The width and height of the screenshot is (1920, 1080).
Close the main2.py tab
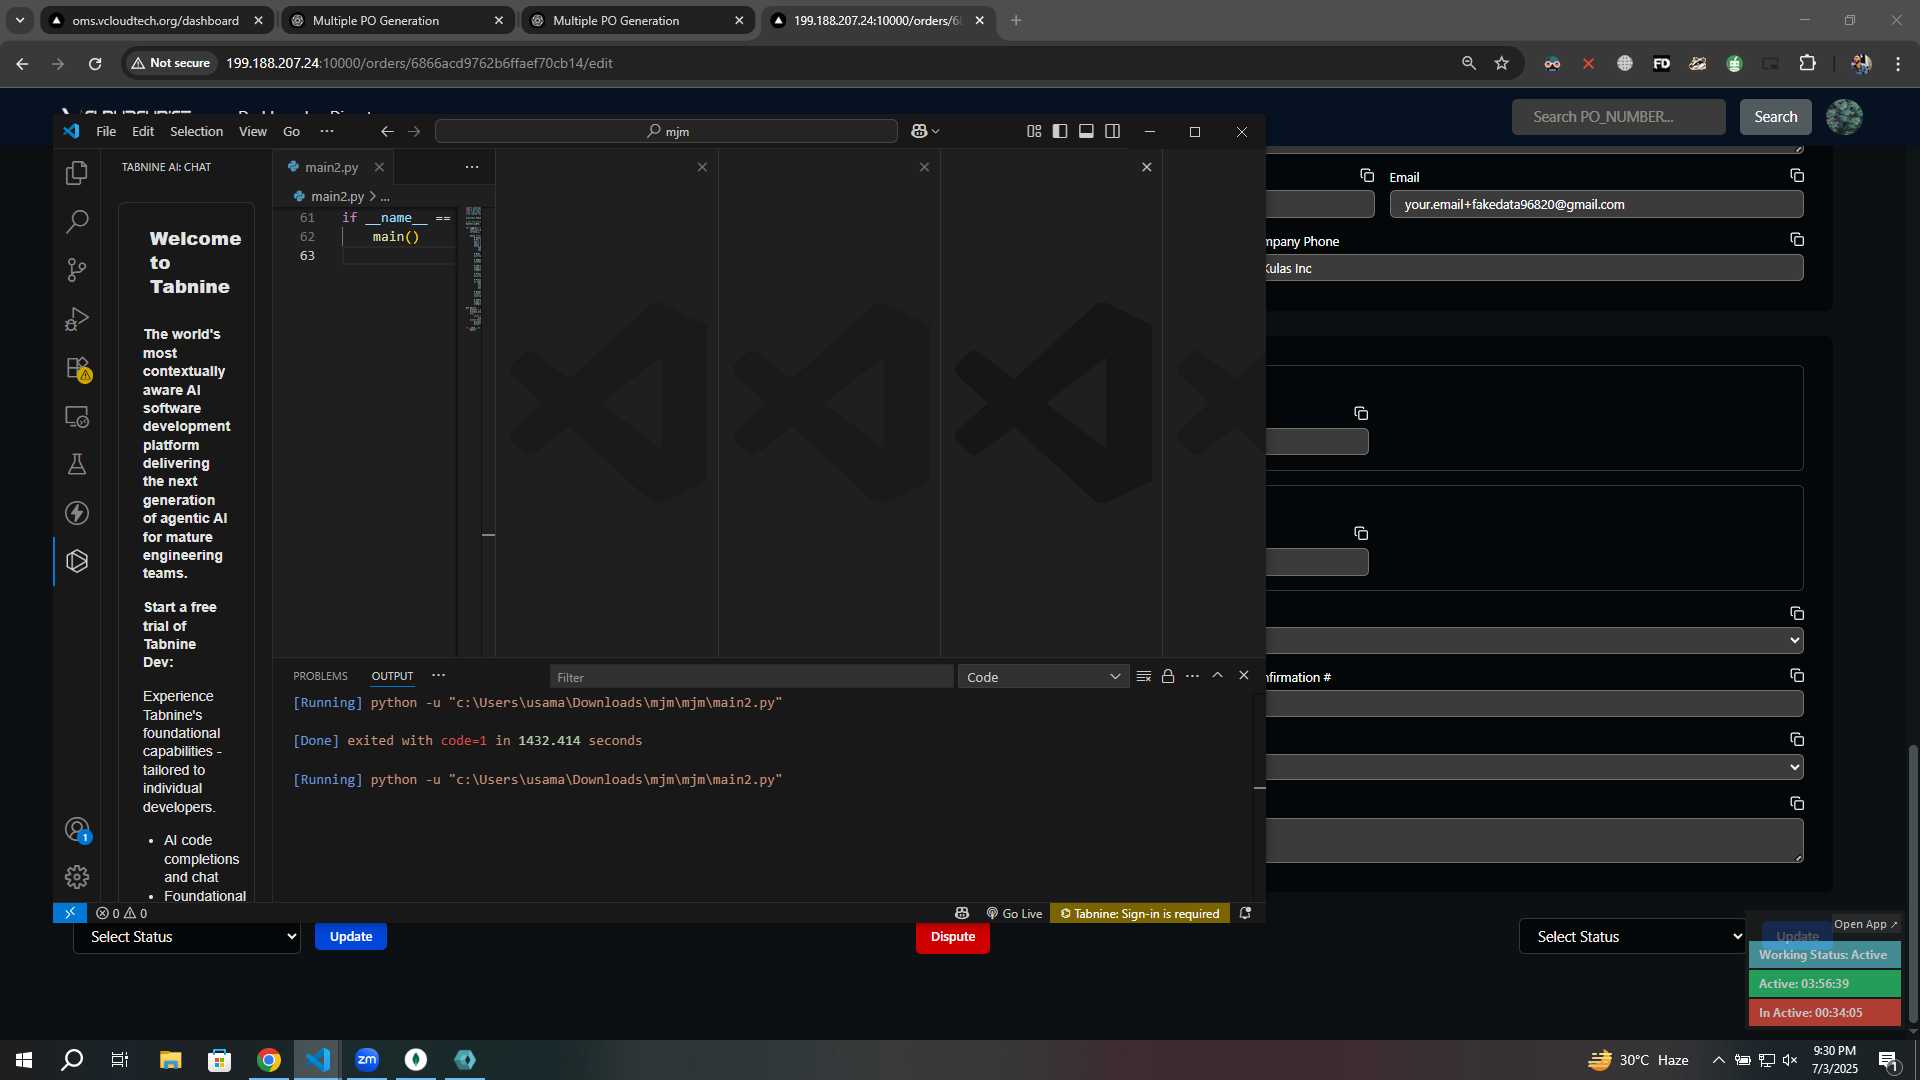(x=379, y=167)
